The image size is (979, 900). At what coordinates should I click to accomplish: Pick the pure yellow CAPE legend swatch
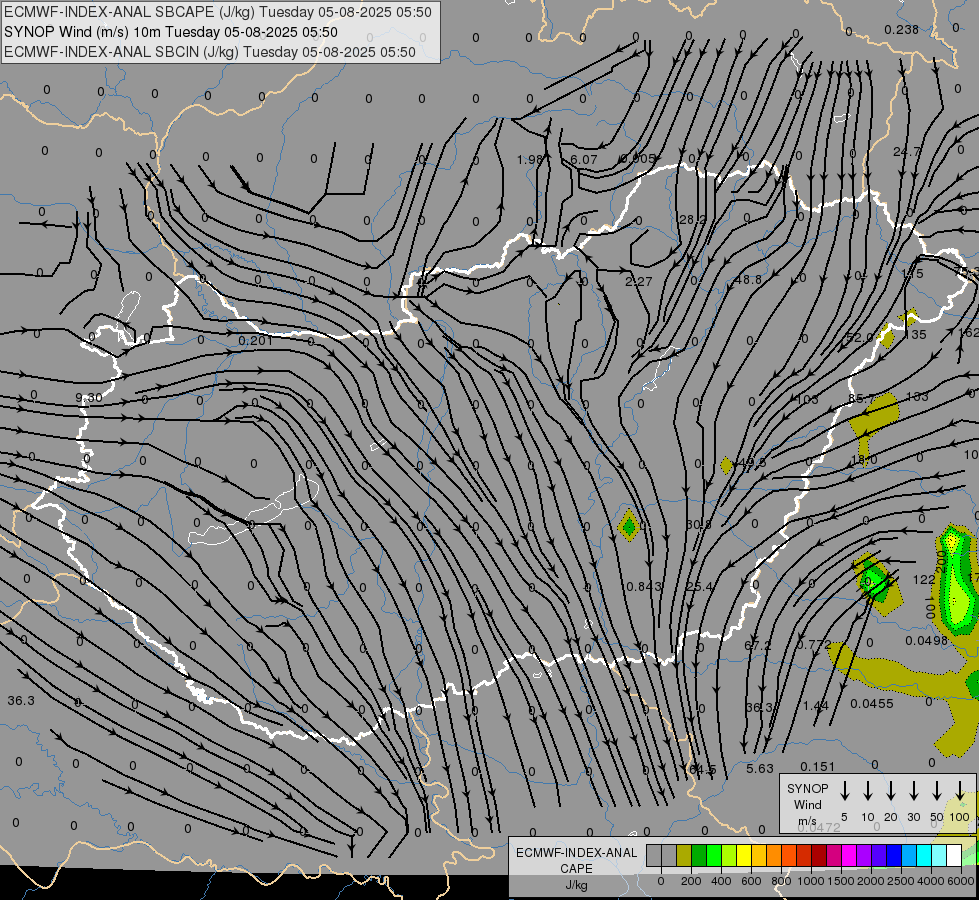[744, 855]
